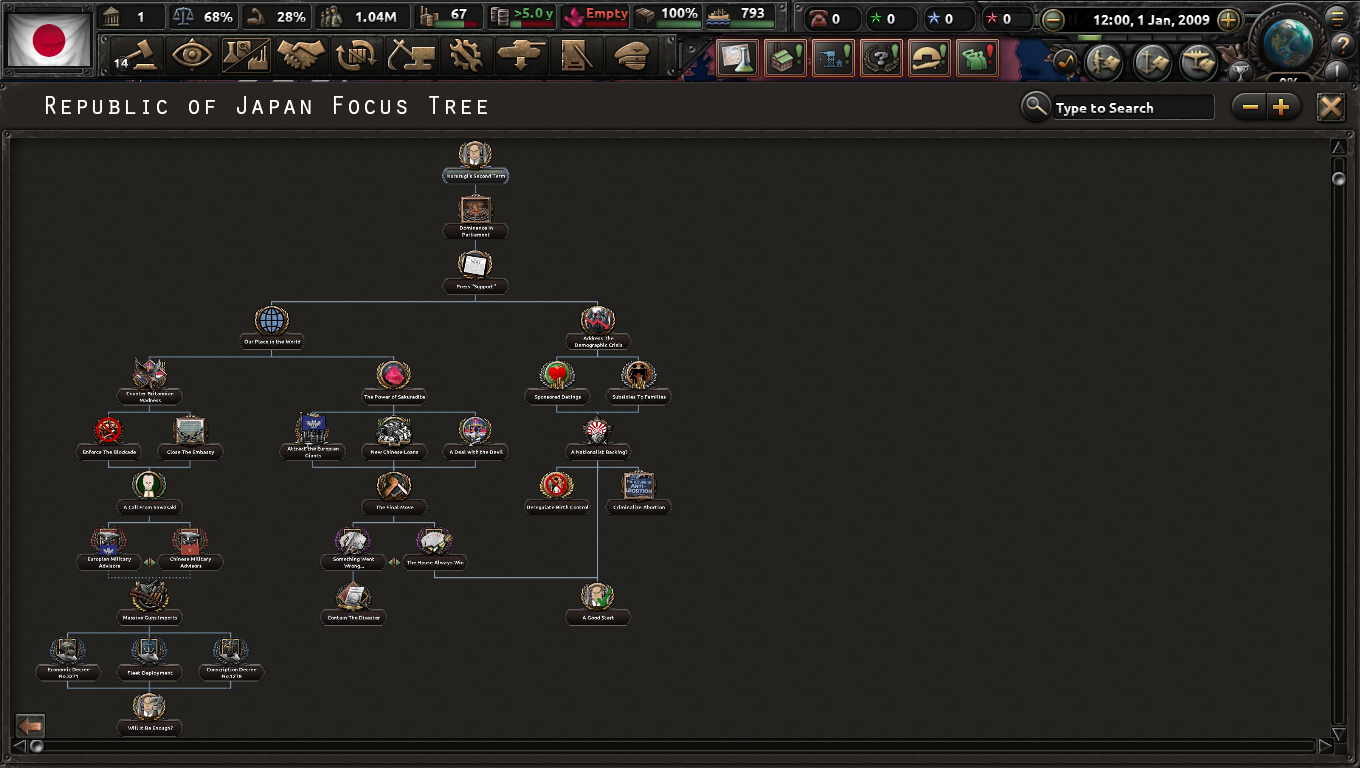Open the Officer Corps cap menu
Image resolution: width=1360 pixels, height=768 pixels.
[x=630, y=55]
